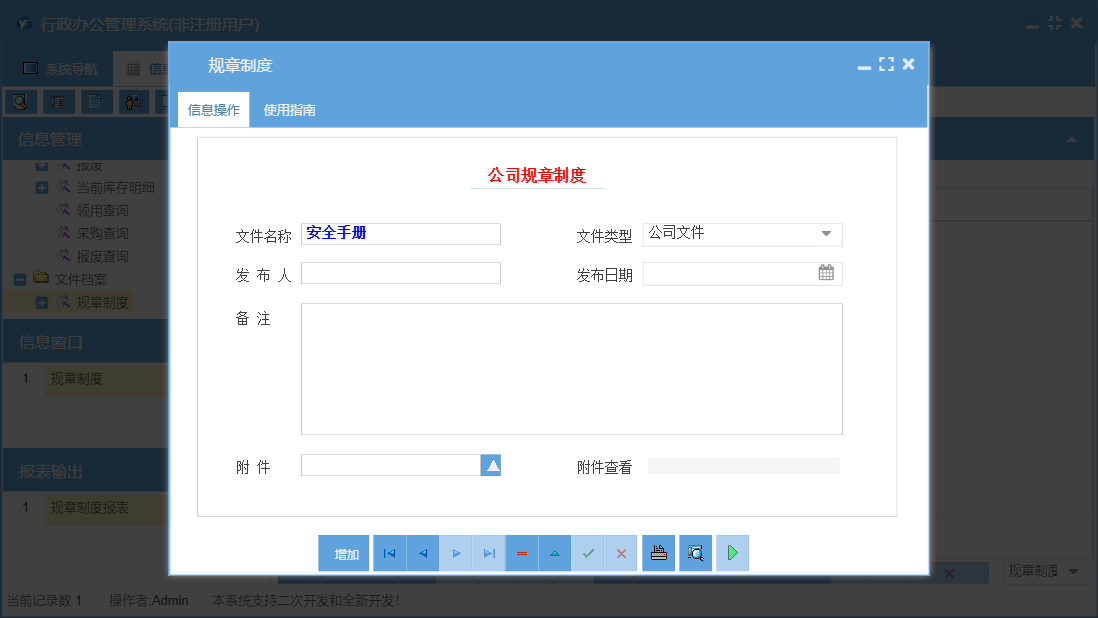Screen dimensions: 1098x618
Task: Delete current record using red minus icon
Action: tap(522, 552)
